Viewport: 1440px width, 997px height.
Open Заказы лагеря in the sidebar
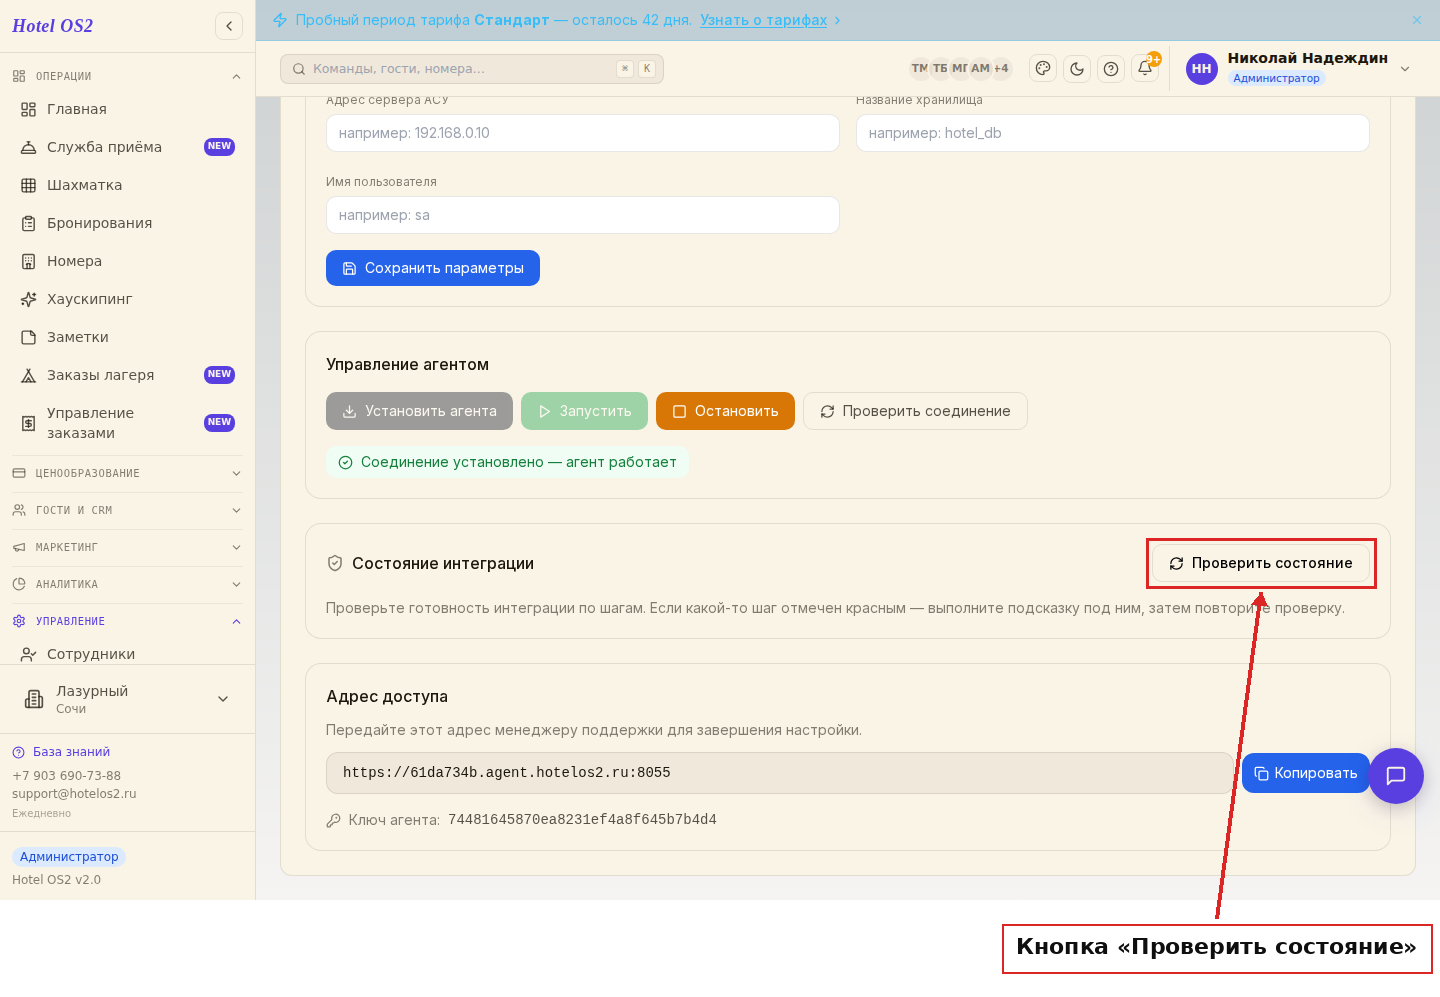click(127, 375)
